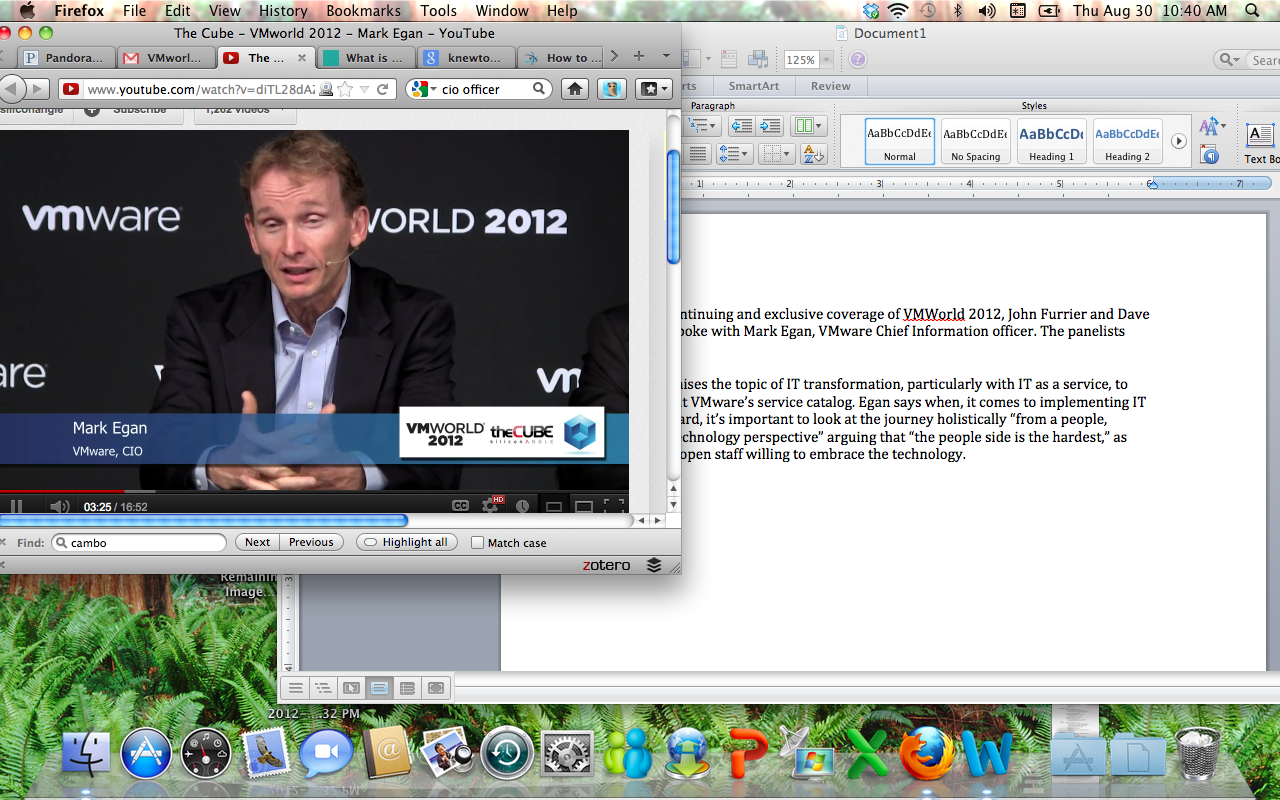Navigate forward in Firefox

pos(39,89)
